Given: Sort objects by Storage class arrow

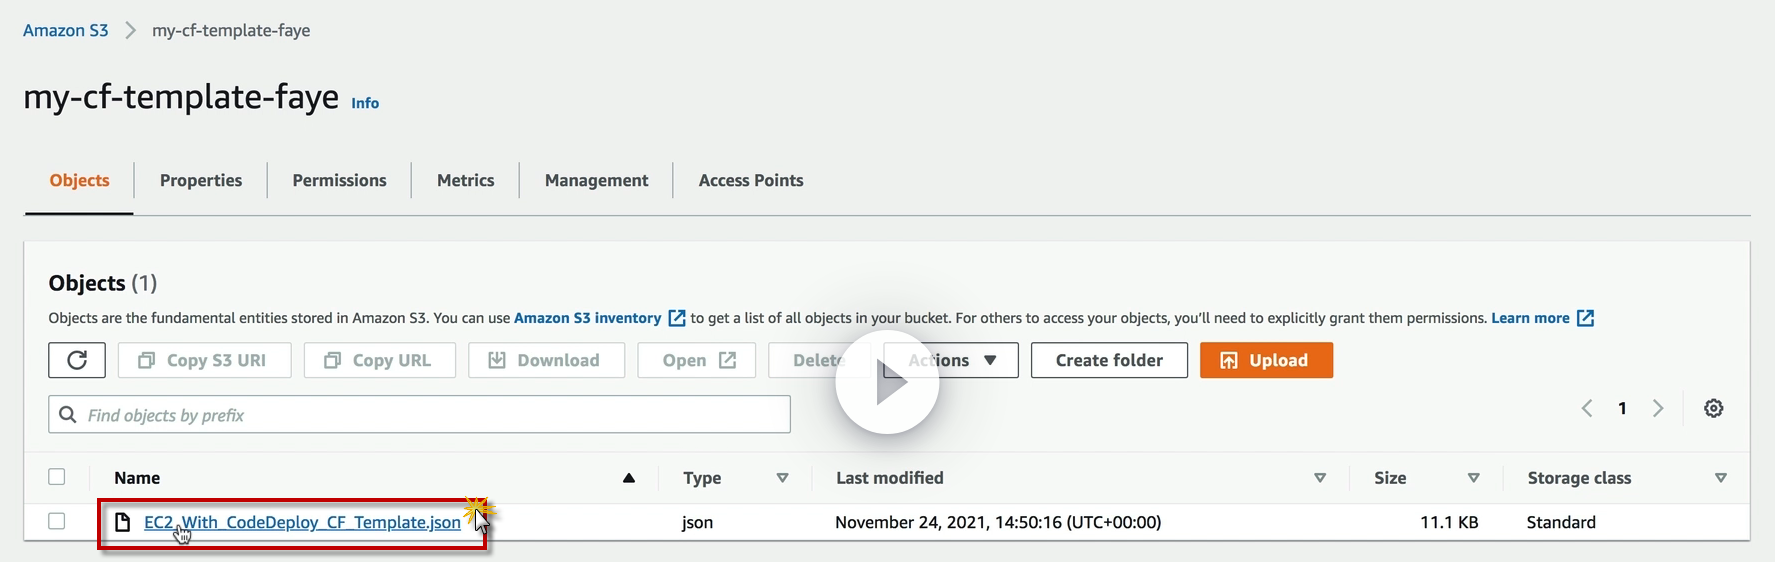Looking at the screenshot, I should 1720,478.
